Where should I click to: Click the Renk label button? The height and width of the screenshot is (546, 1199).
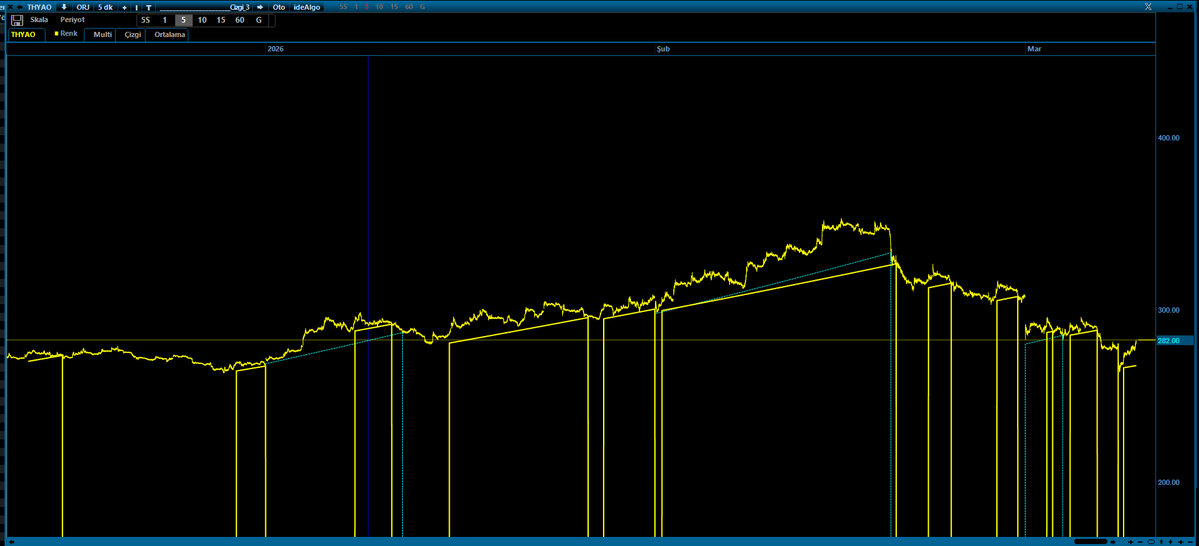69,34
